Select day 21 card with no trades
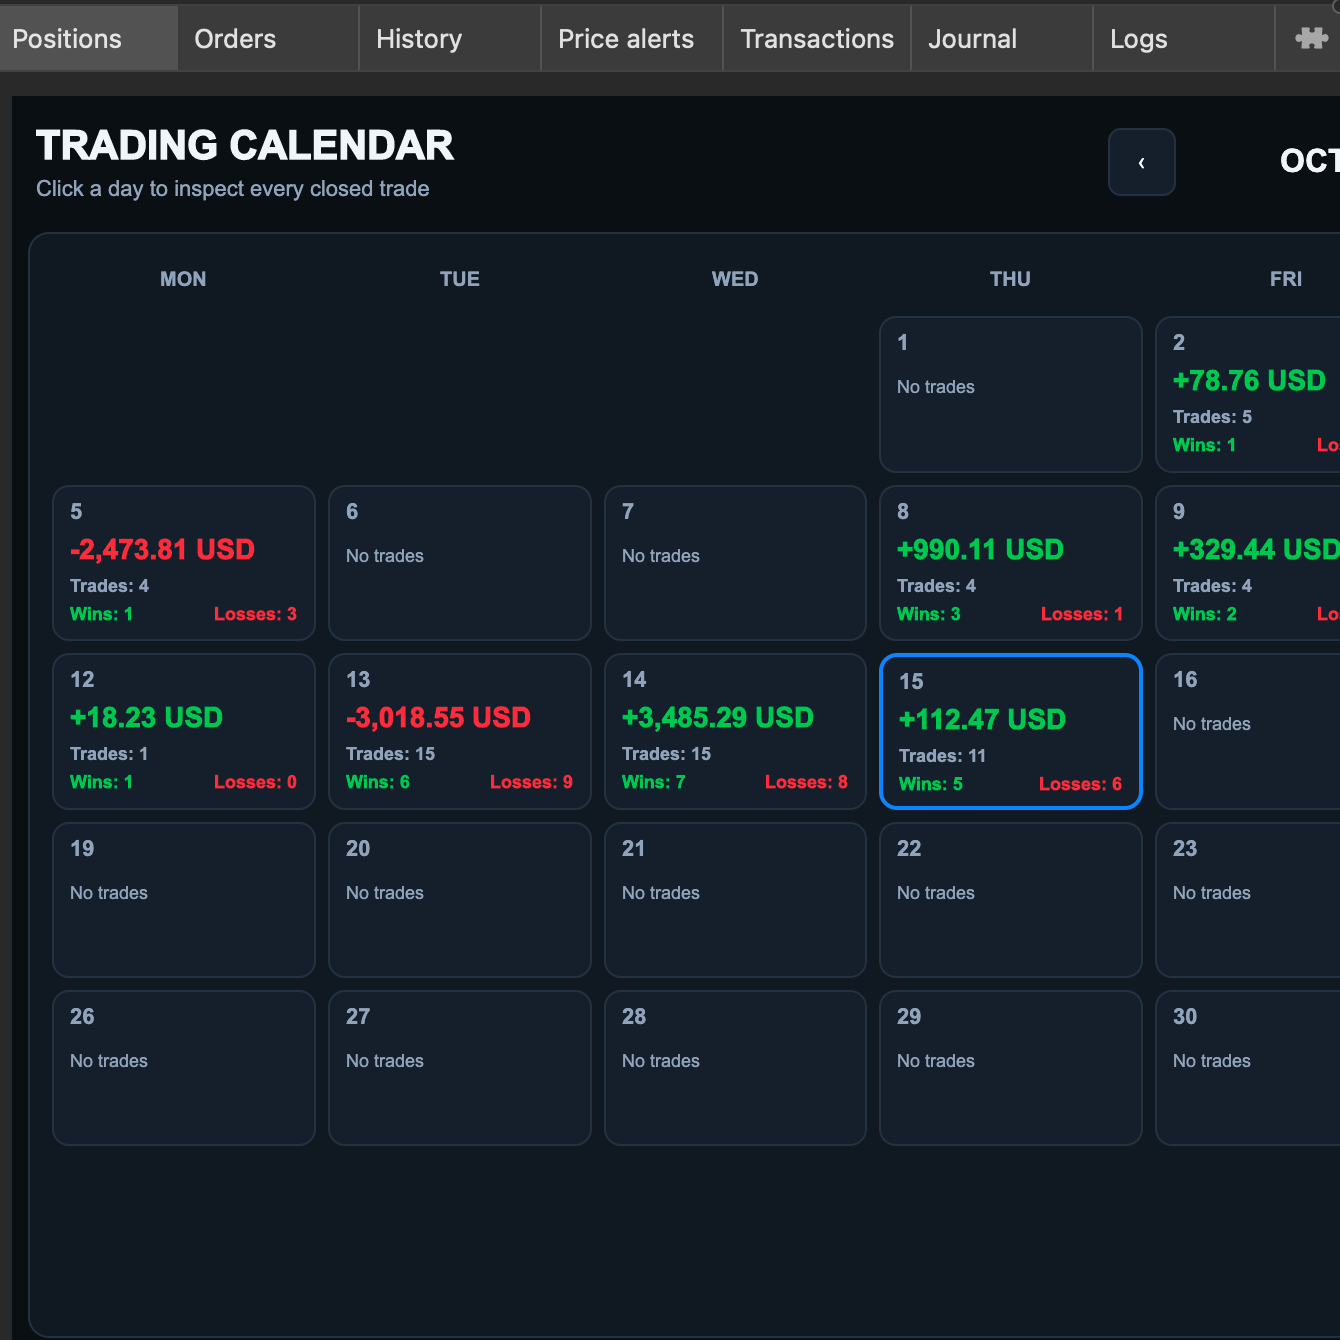Viewport: 1340px width, 1340px height. (735, 900)
